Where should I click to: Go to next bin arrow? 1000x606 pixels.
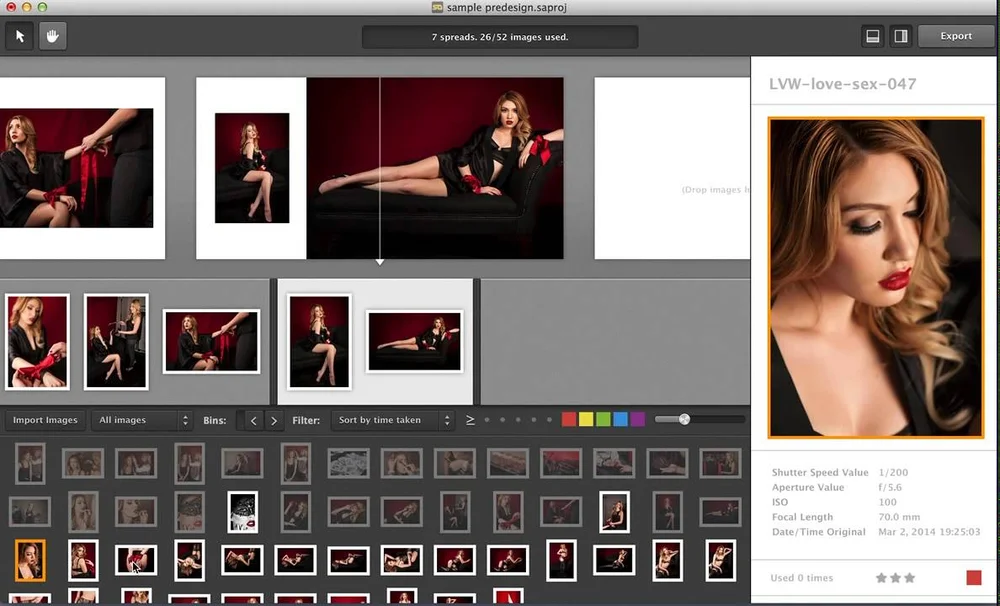pos(274,421)
